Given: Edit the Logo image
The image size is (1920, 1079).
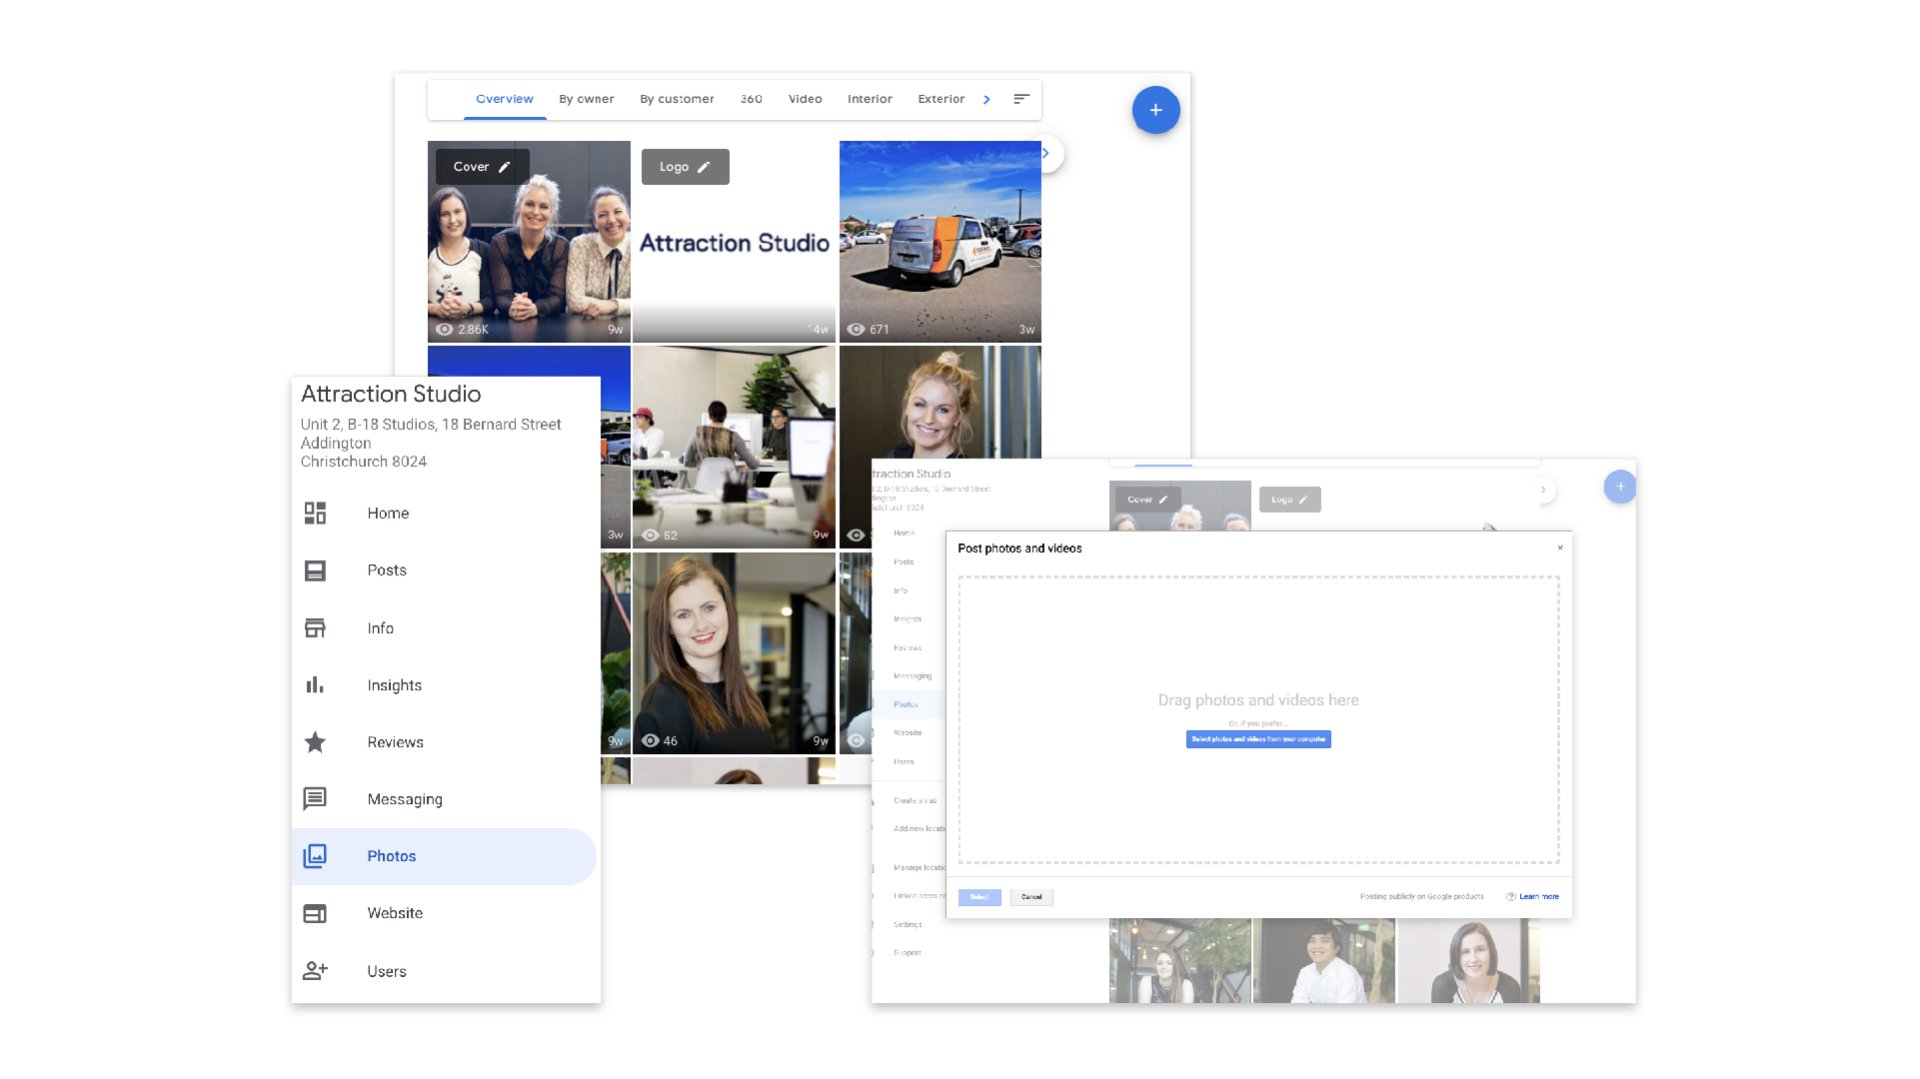Looking at the screenshot, I should click(685, 167).
